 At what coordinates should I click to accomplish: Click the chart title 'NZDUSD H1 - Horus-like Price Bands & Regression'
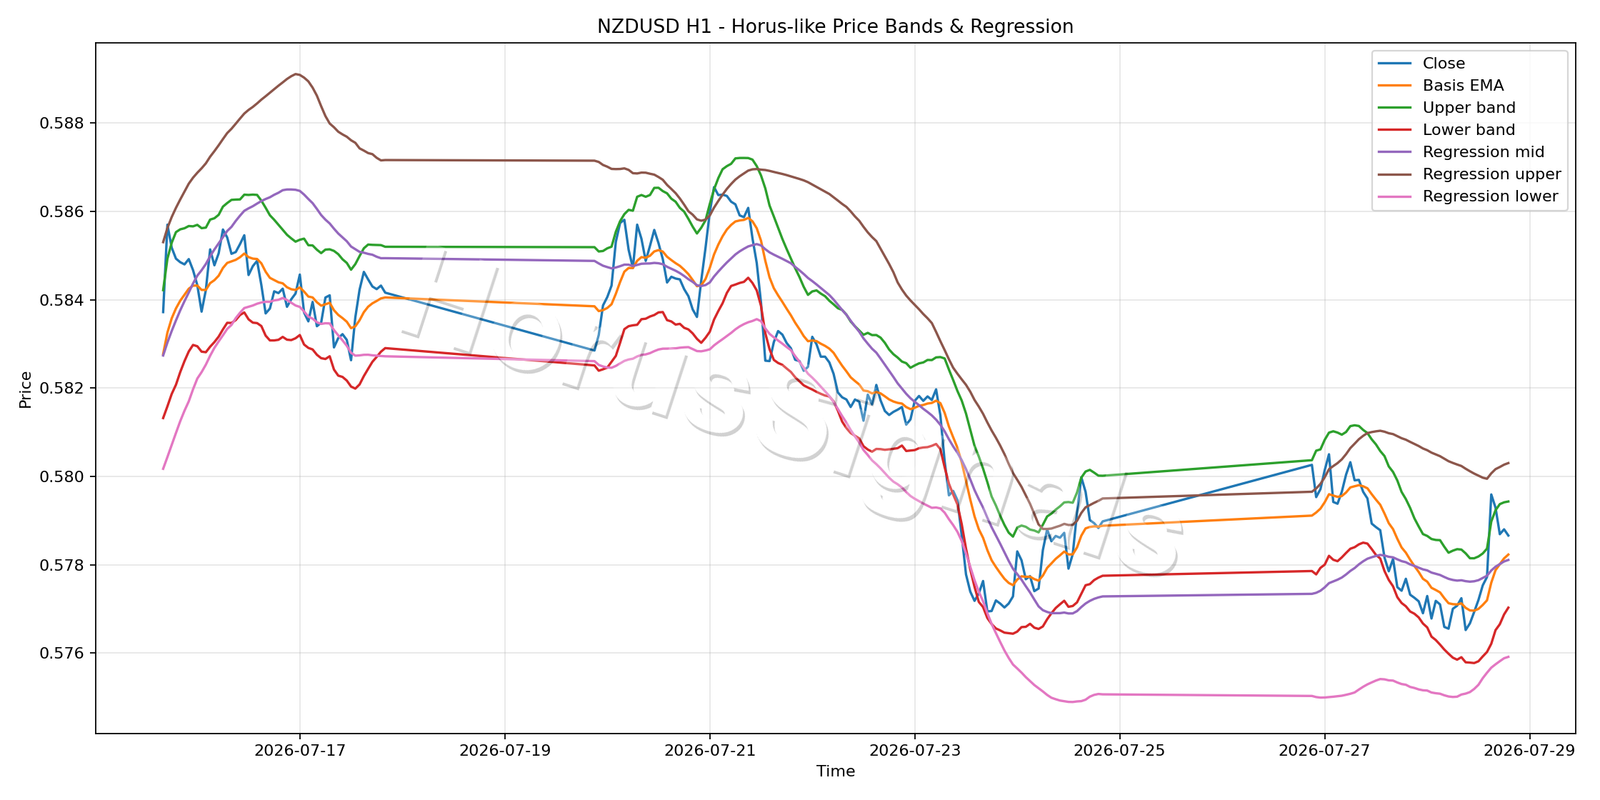coord(835,27)
